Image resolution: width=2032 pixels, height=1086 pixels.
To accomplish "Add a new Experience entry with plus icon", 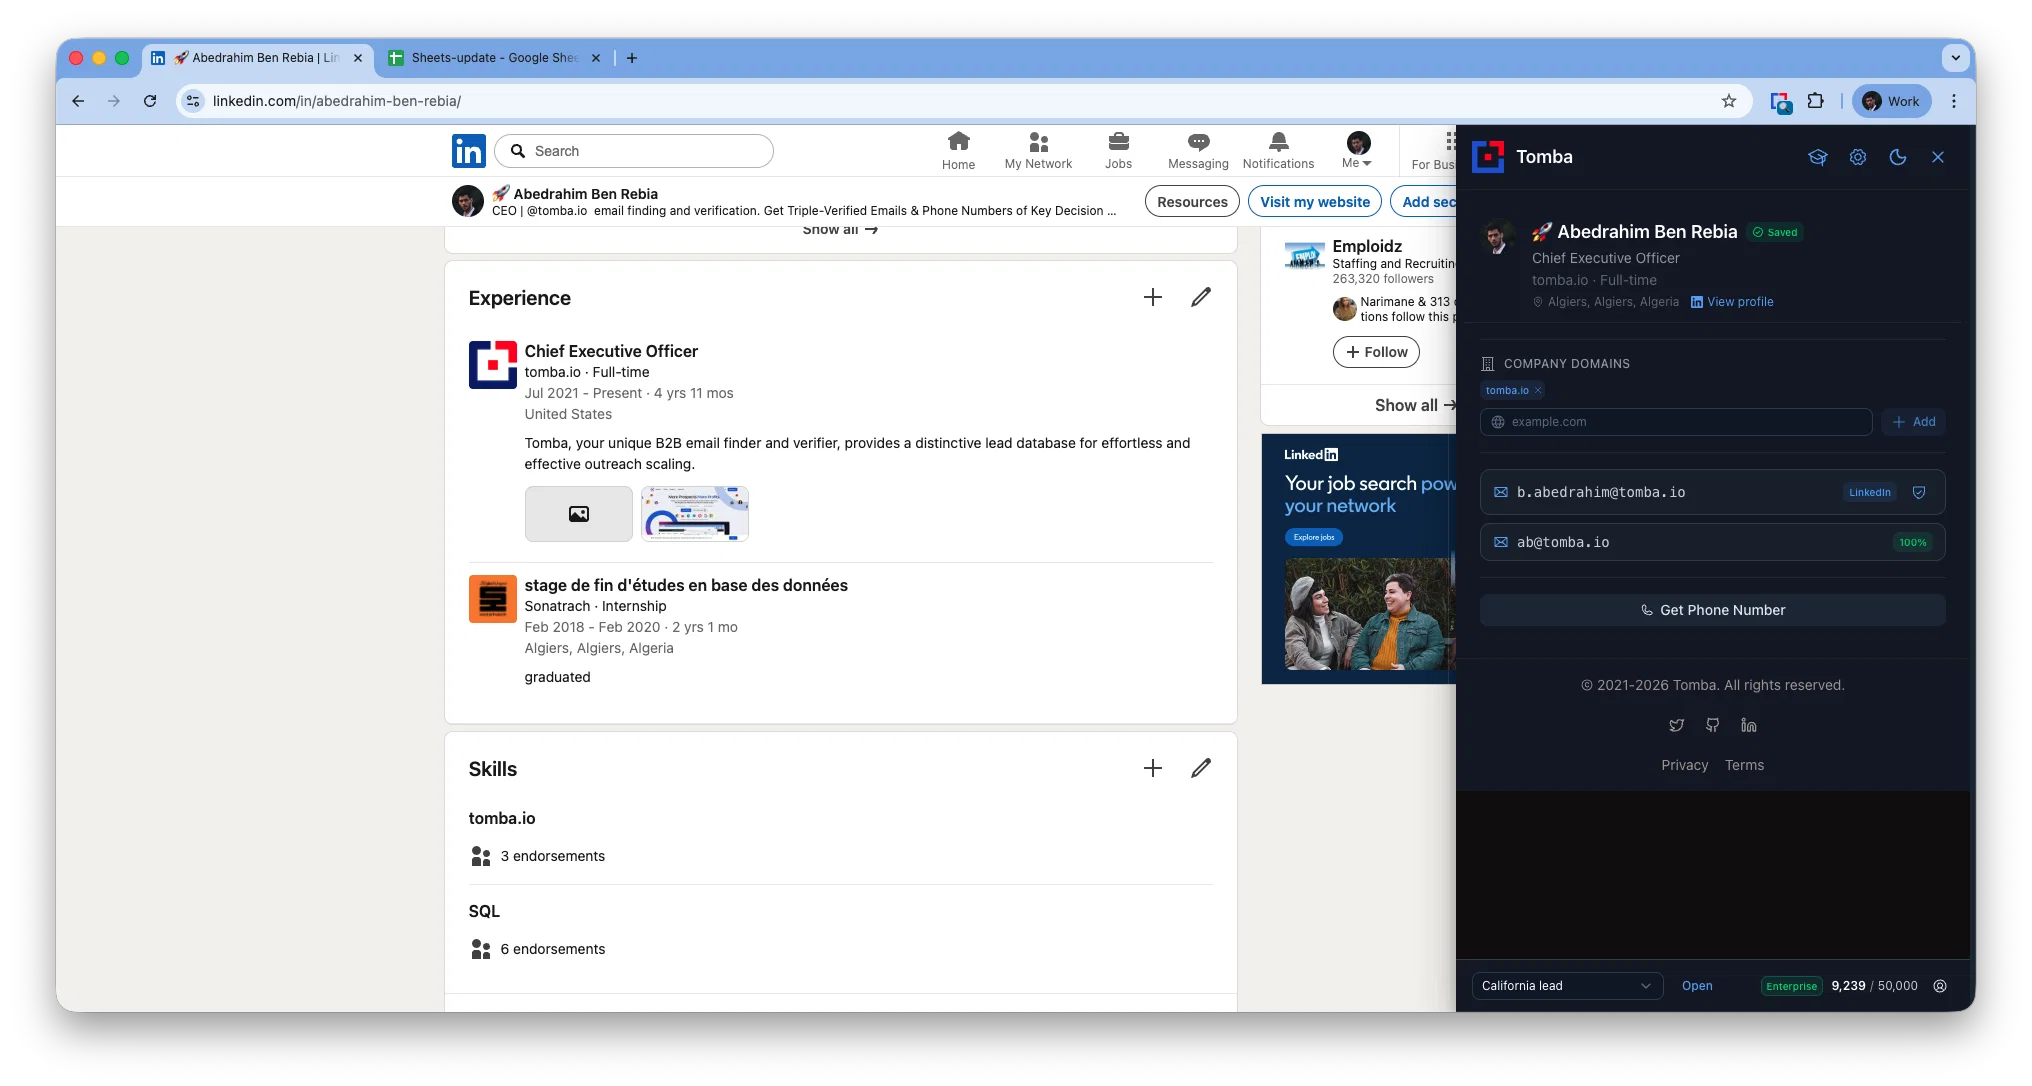I will click(1152, 297).
